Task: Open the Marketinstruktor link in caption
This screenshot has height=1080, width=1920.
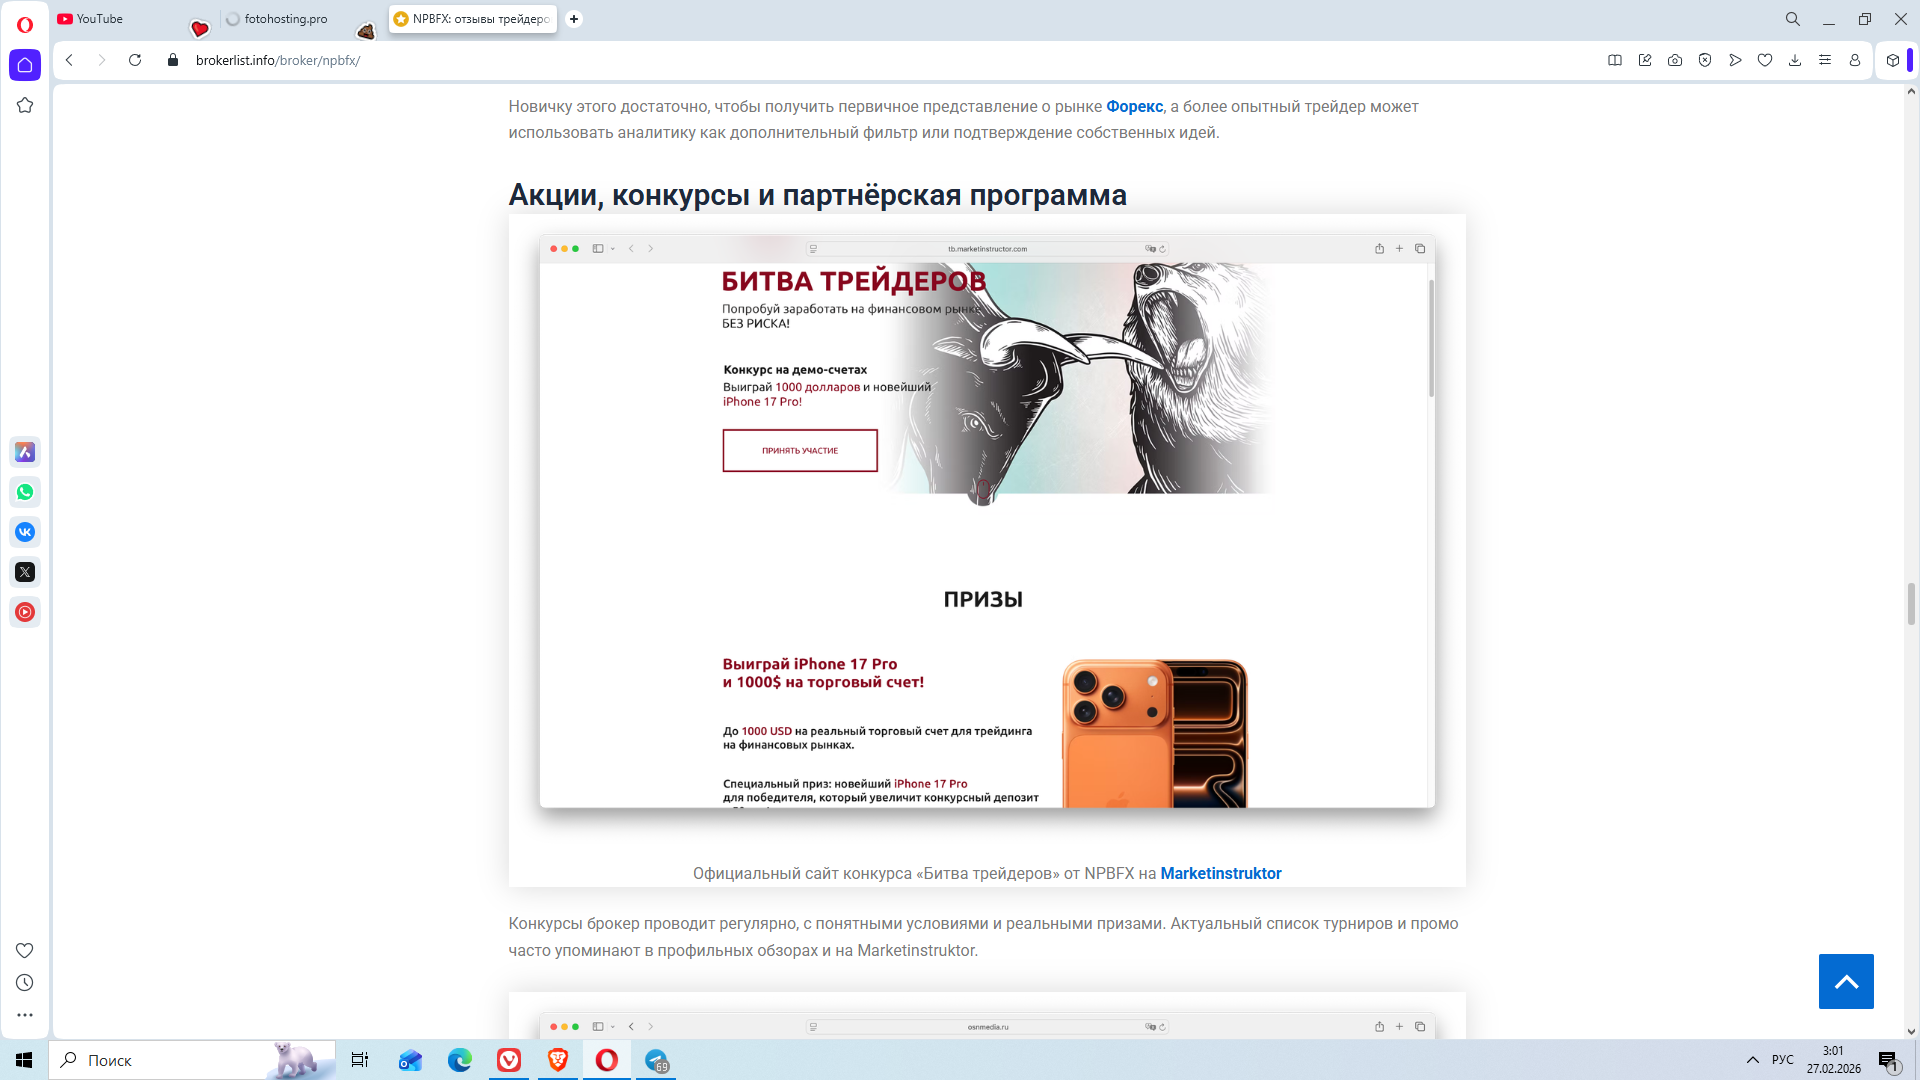Action: point(1220,873)
